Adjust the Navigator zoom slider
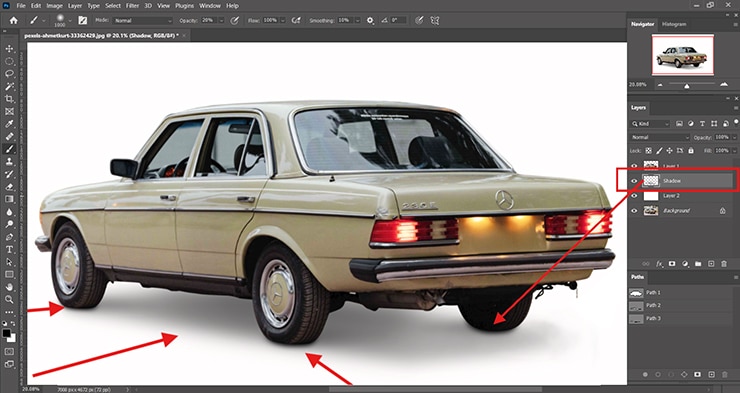 (x=687, y=86)
